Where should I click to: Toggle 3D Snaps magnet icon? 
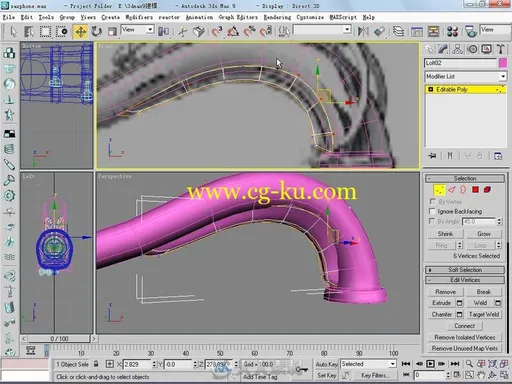click(217, 32)
